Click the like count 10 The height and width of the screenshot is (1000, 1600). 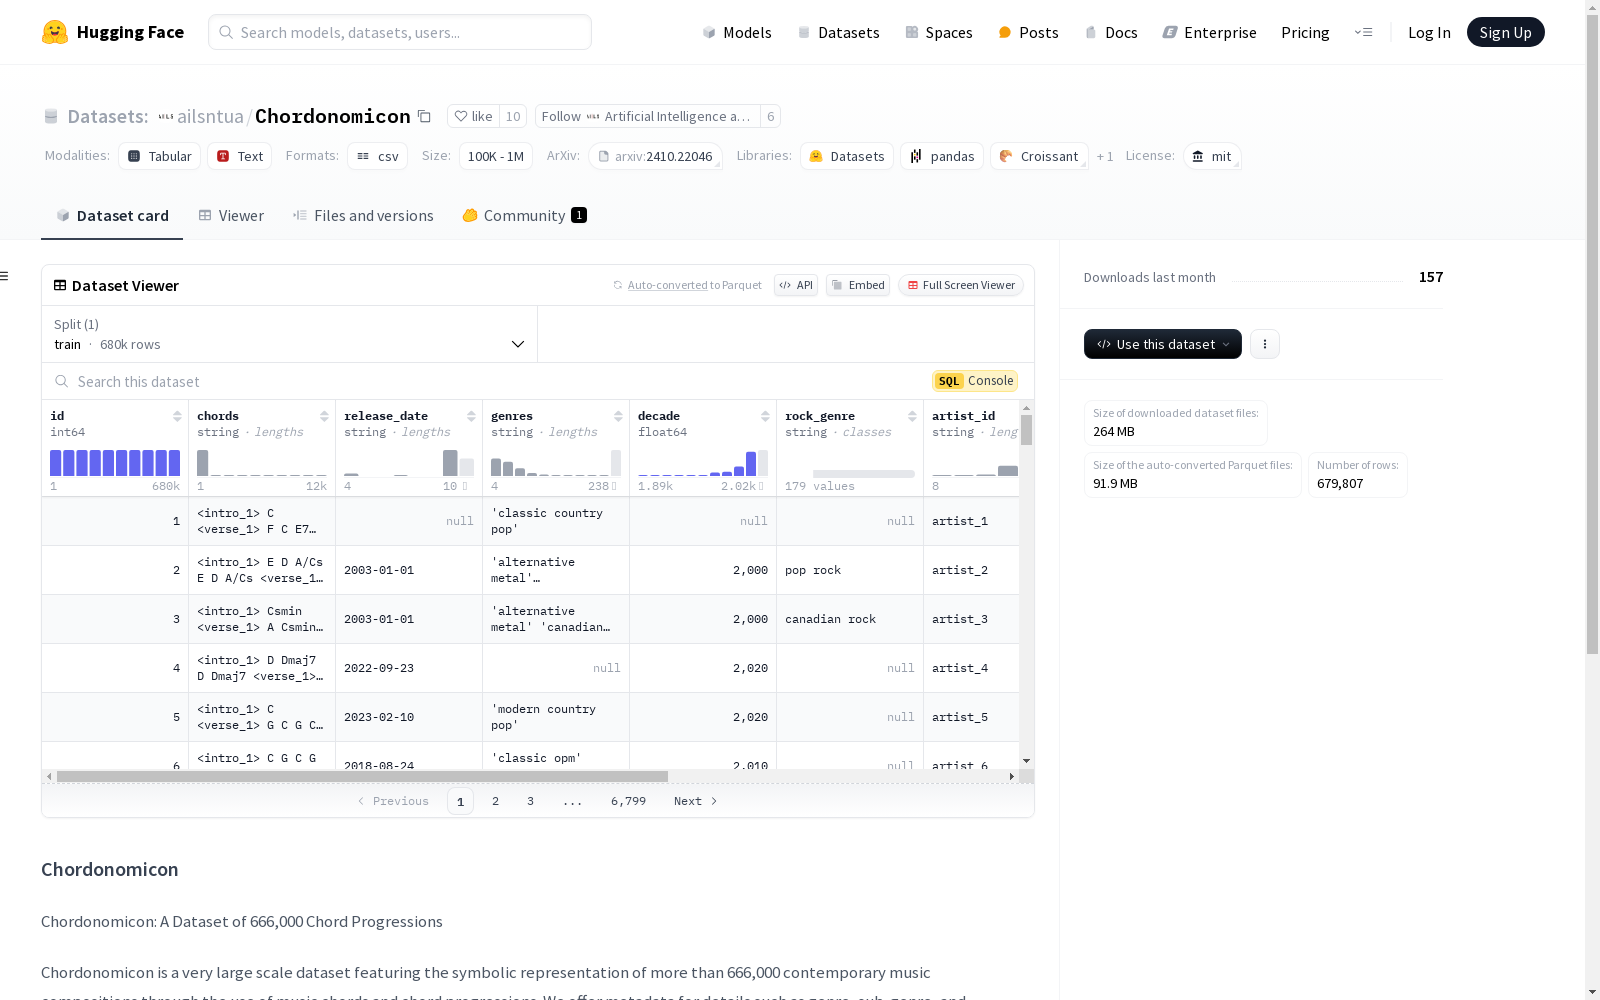click(513, 116)
